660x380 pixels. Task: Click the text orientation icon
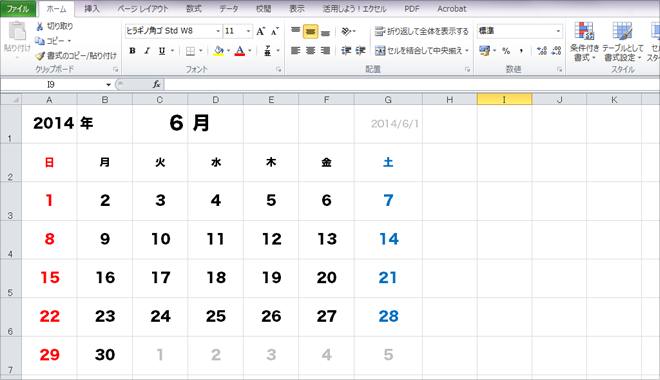[346, 31]
